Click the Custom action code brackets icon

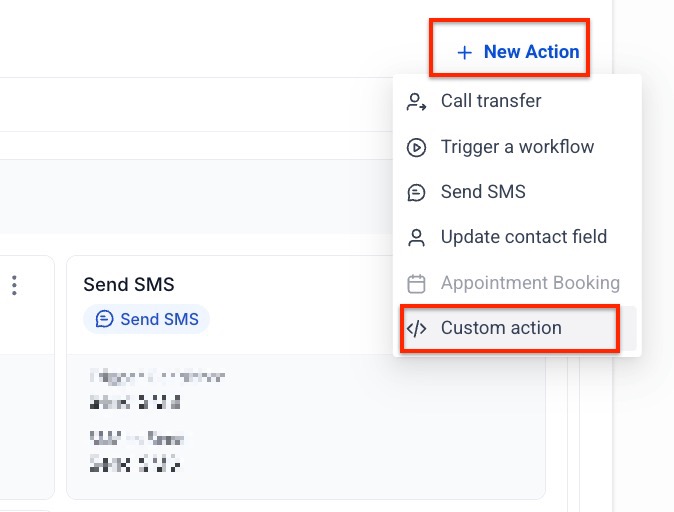(x=417, y=328)
